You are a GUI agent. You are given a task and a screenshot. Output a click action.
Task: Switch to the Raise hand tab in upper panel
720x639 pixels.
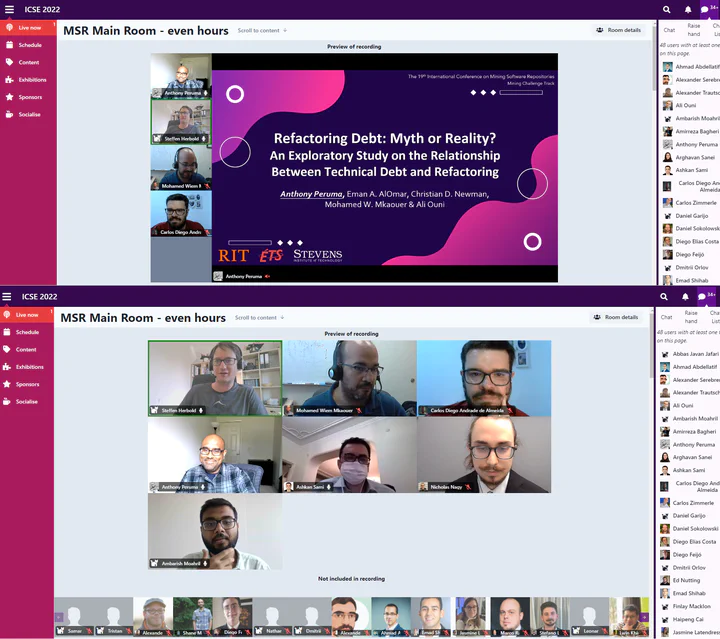pos(693,30)
